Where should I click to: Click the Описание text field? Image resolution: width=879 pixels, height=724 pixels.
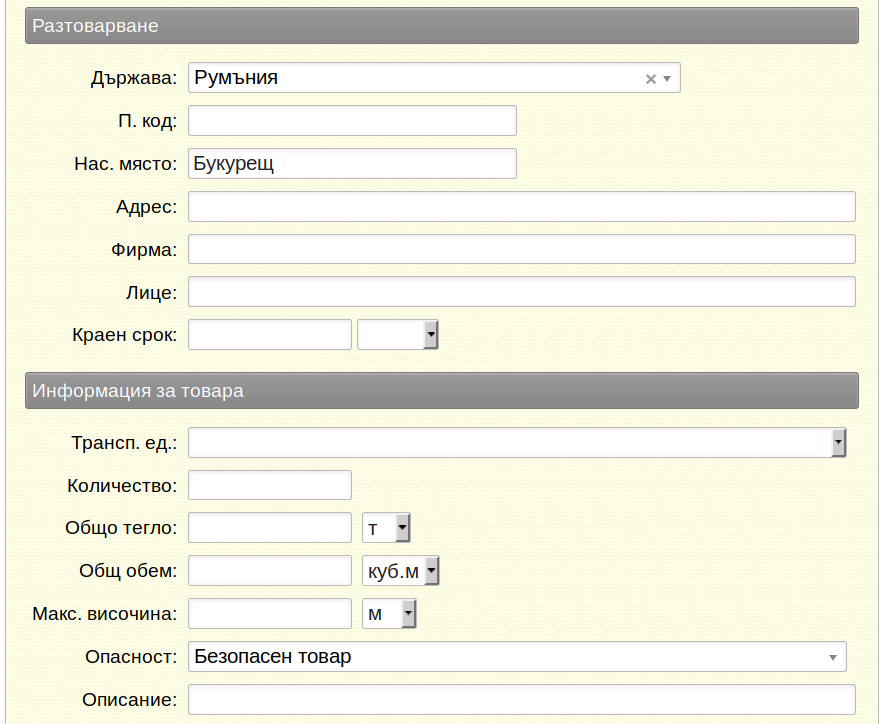(x=521, y=699)
